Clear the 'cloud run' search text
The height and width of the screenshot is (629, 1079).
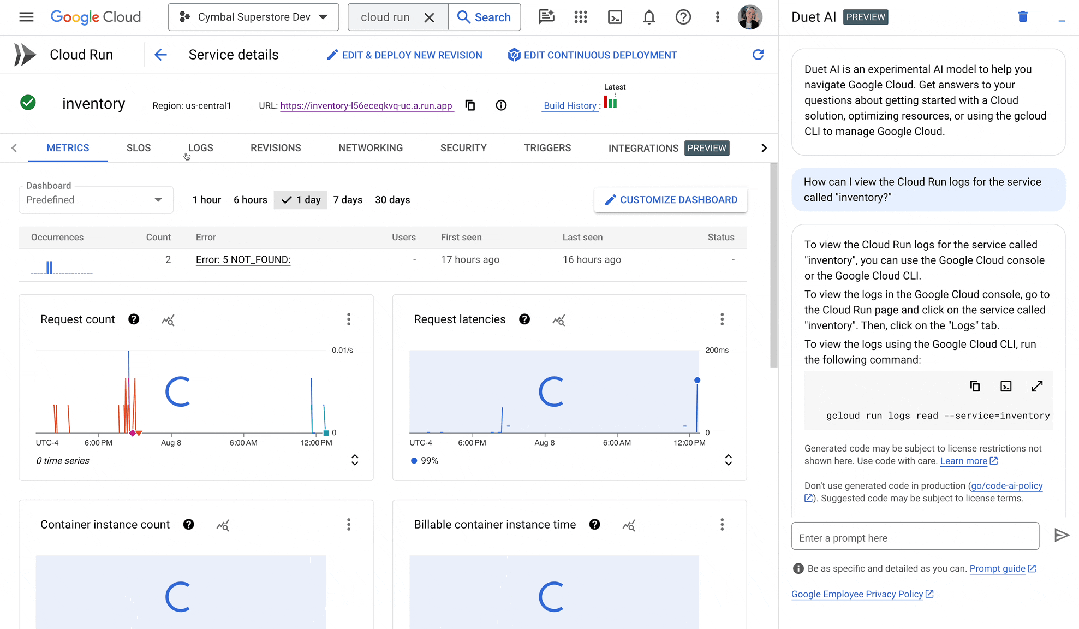429,17
